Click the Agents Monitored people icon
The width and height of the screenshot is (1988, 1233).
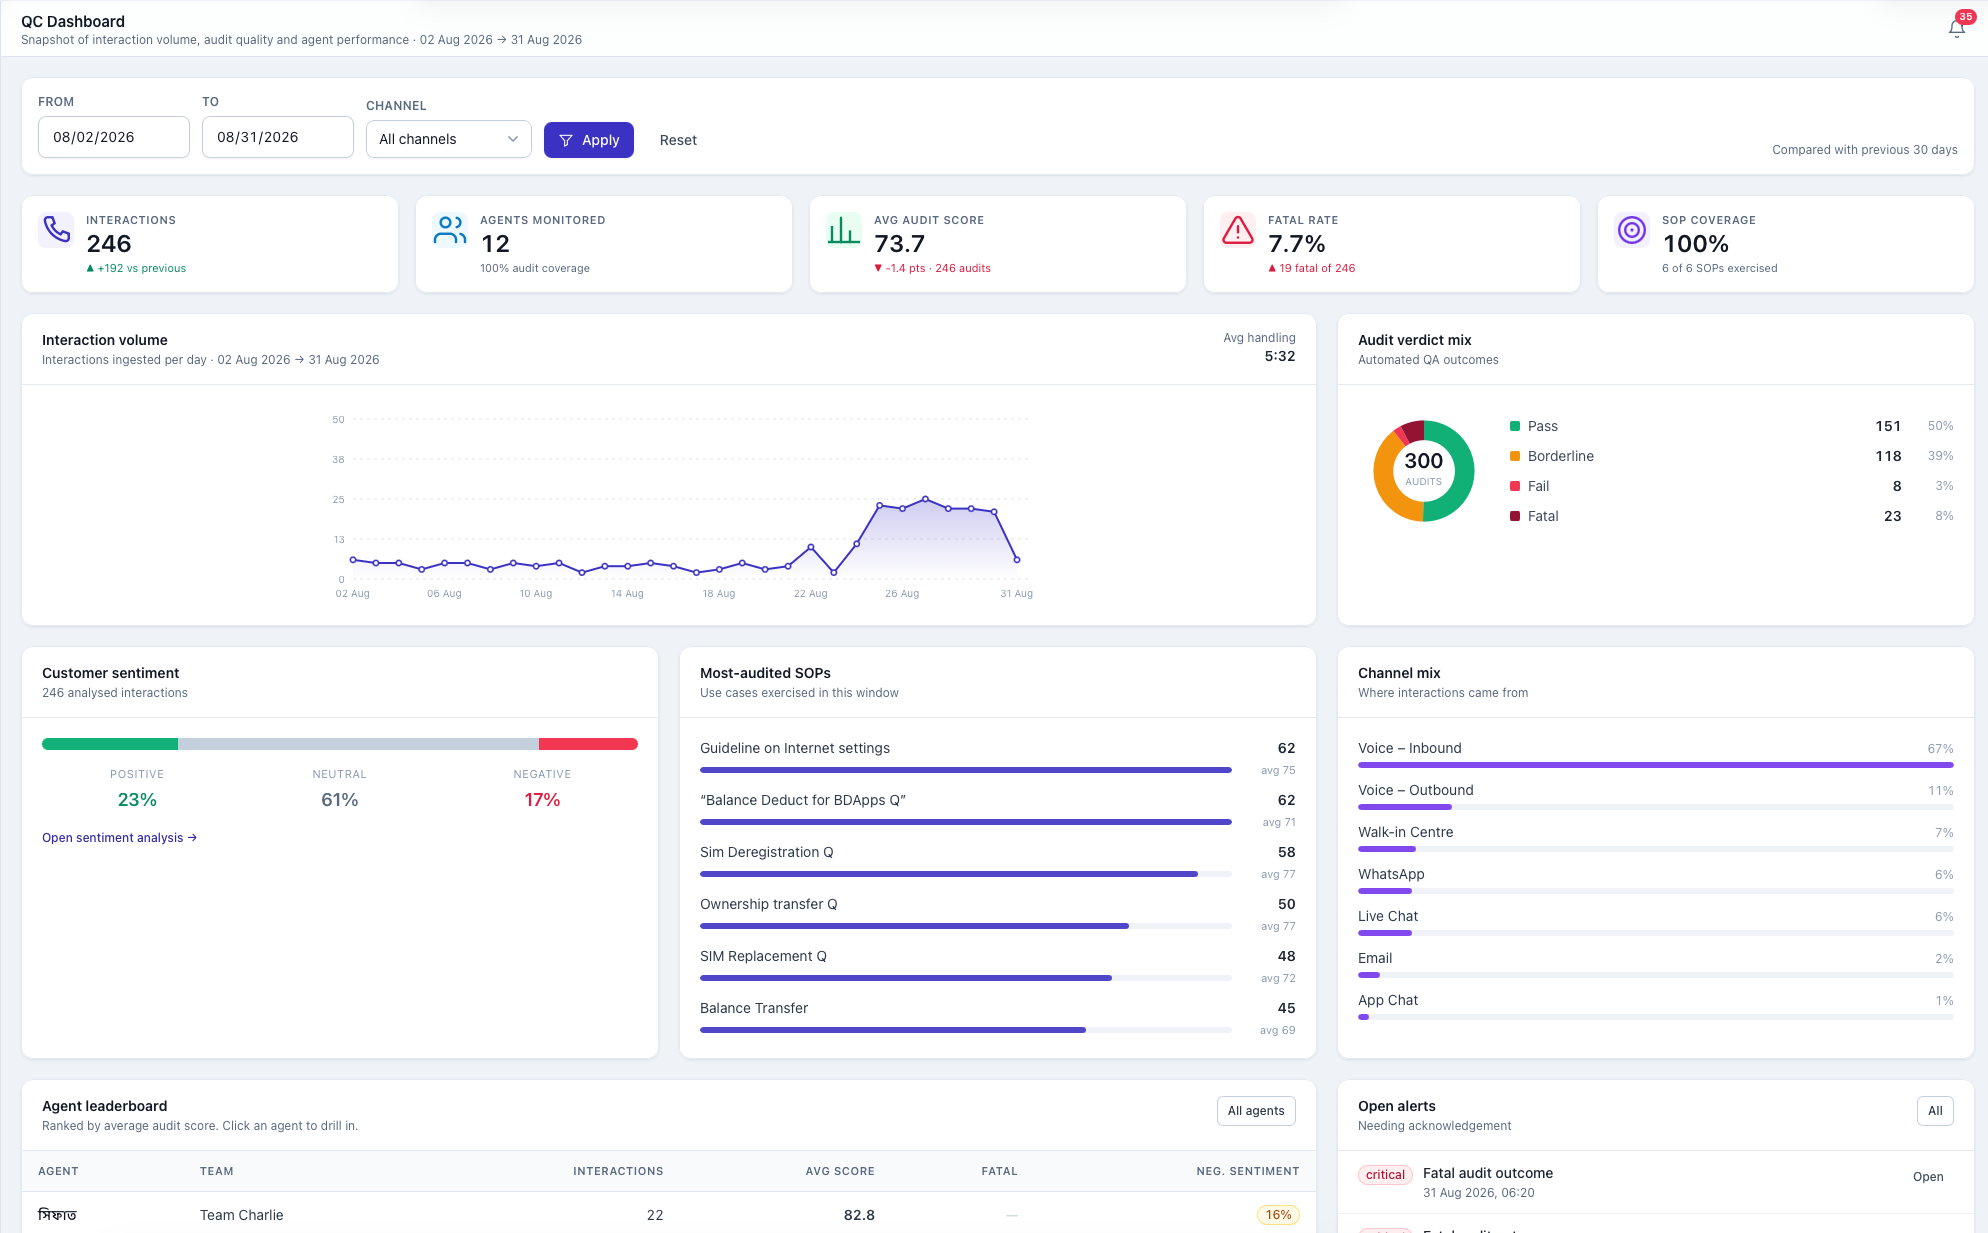point(450,229)
